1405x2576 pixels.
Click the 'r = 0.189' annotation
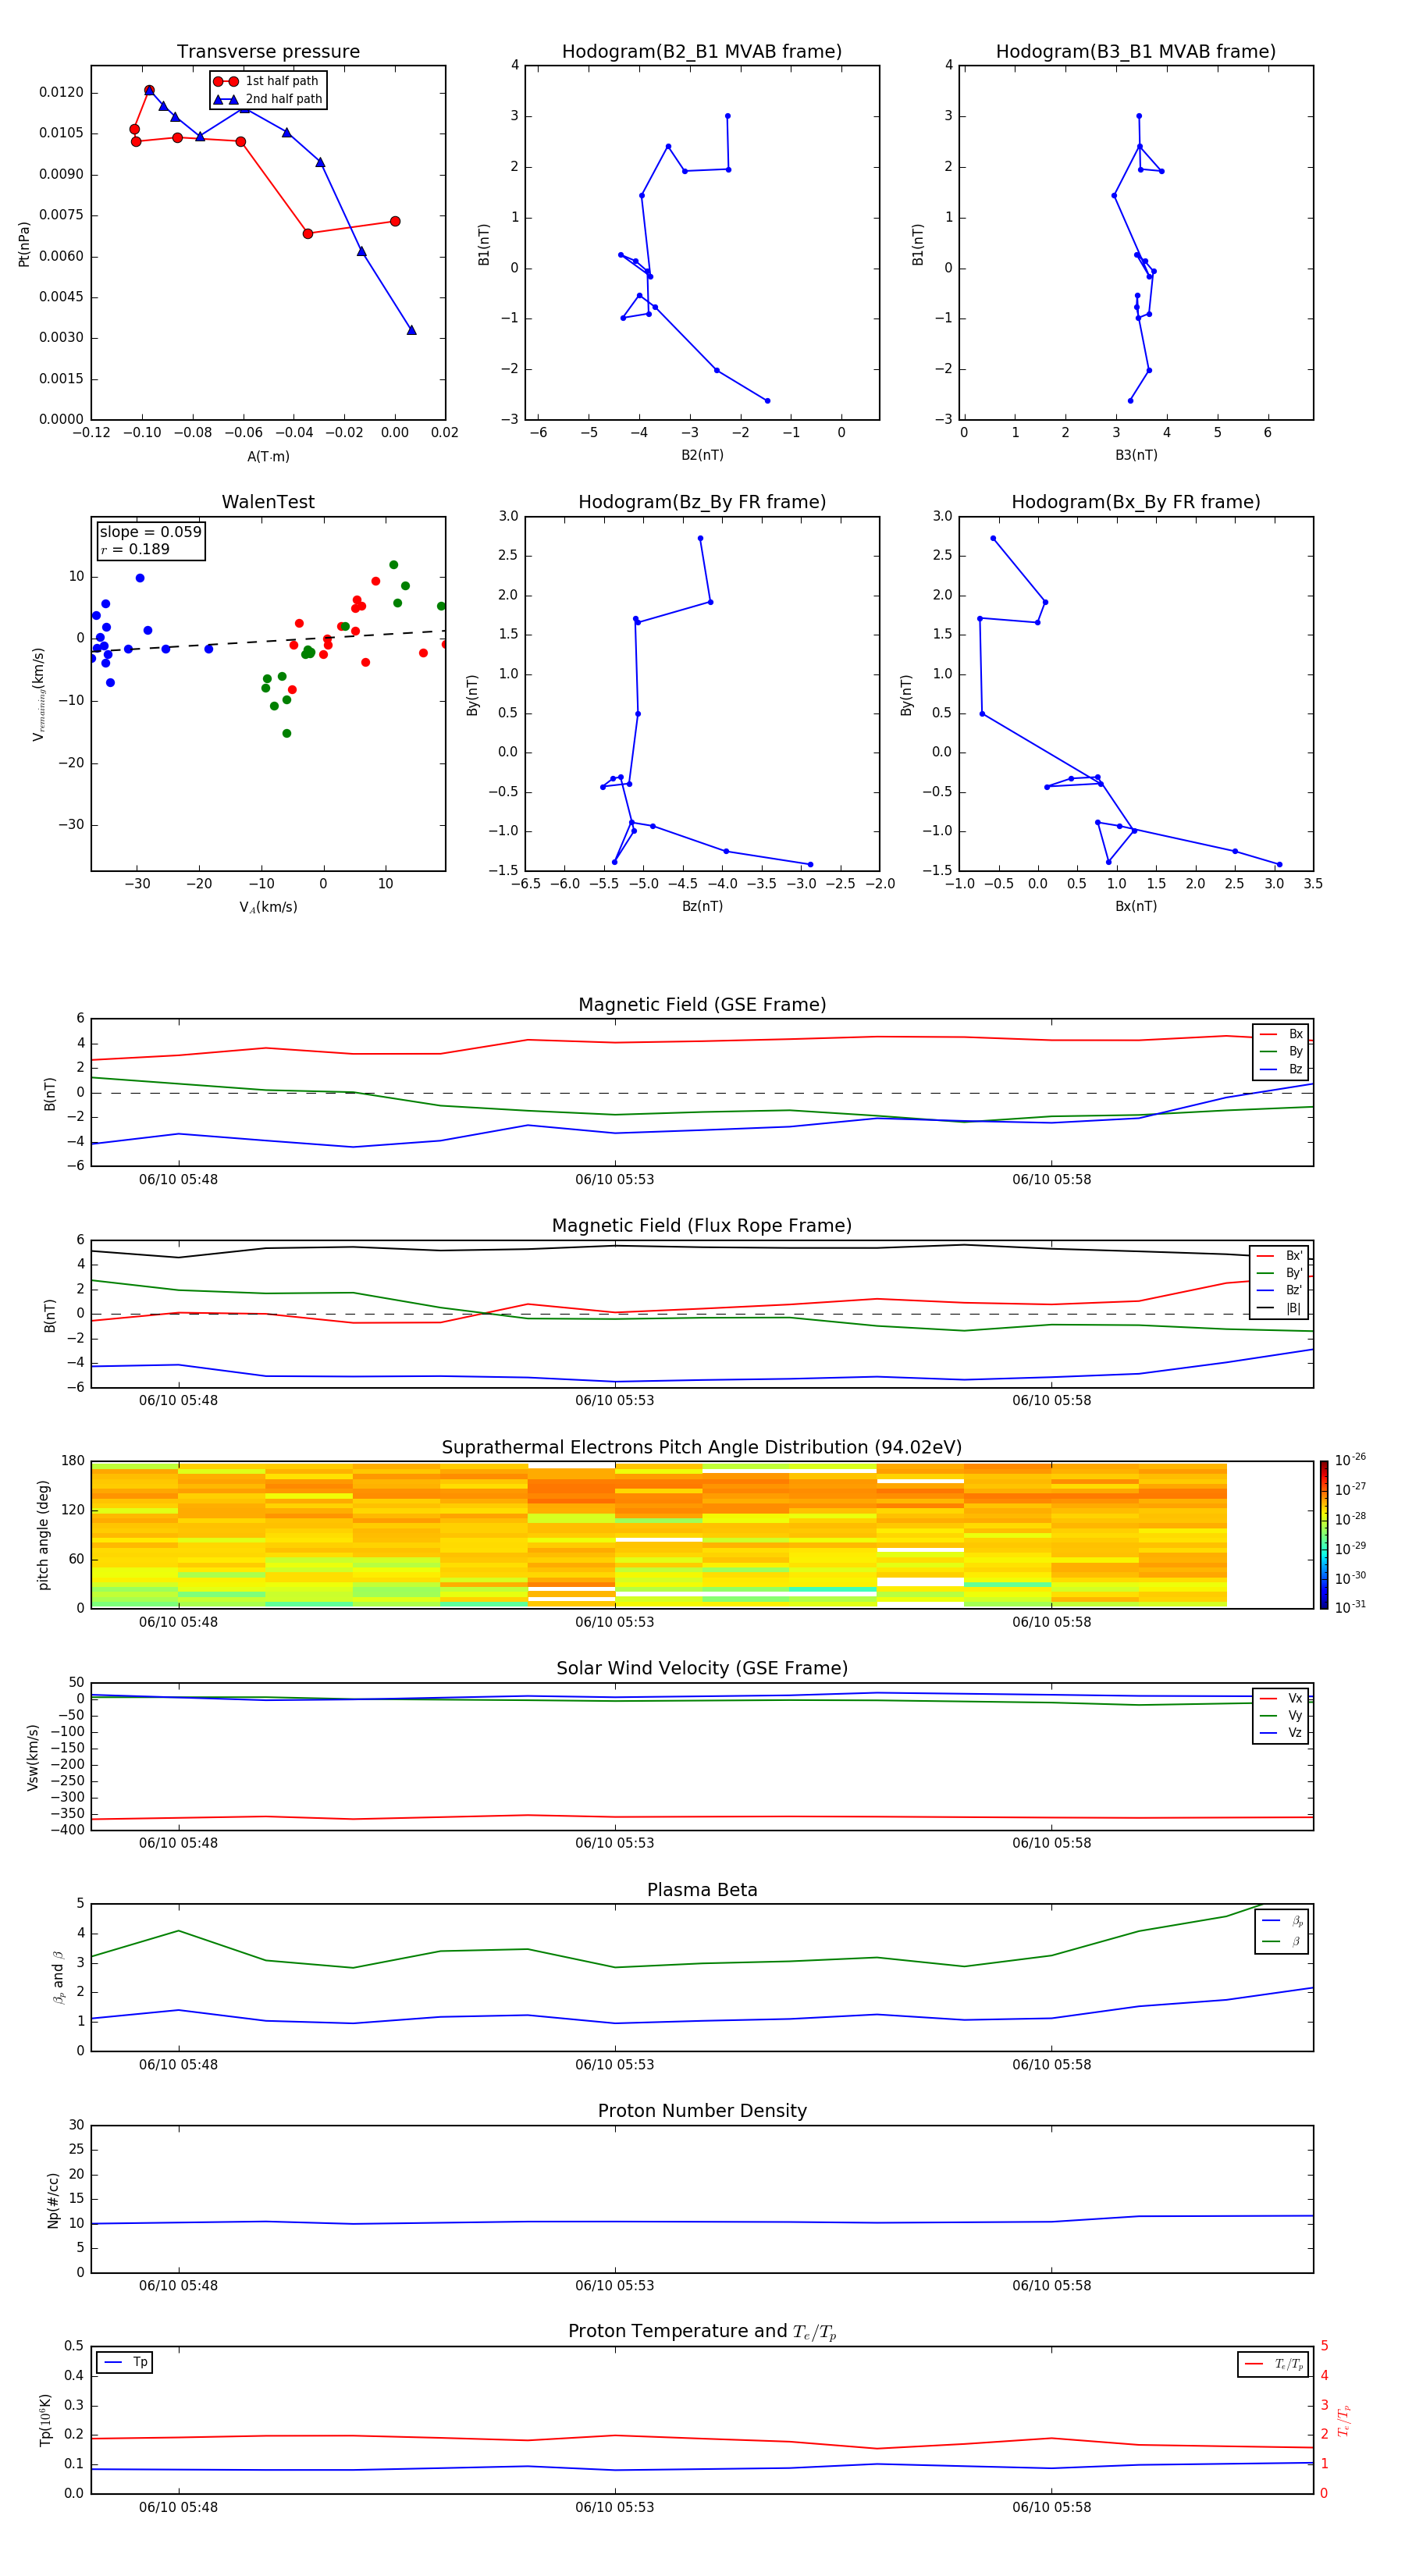coord(135,549)
